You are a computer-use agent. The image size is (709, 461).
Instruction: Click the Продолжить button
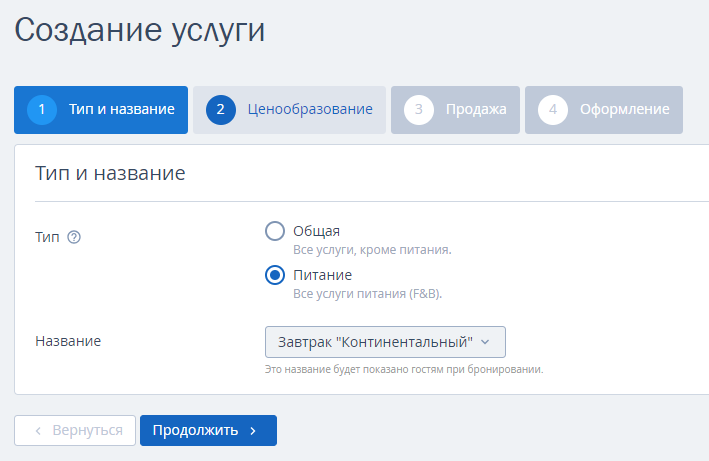click(208, 430)
